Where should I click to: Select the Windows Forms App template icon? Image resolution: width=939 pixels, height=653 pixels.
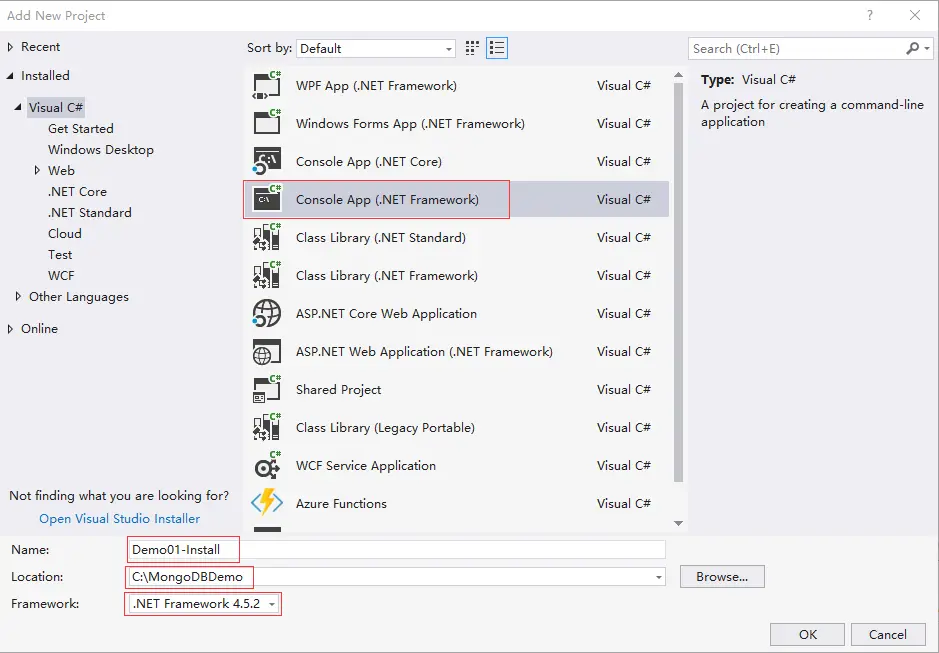click(266, 123)
